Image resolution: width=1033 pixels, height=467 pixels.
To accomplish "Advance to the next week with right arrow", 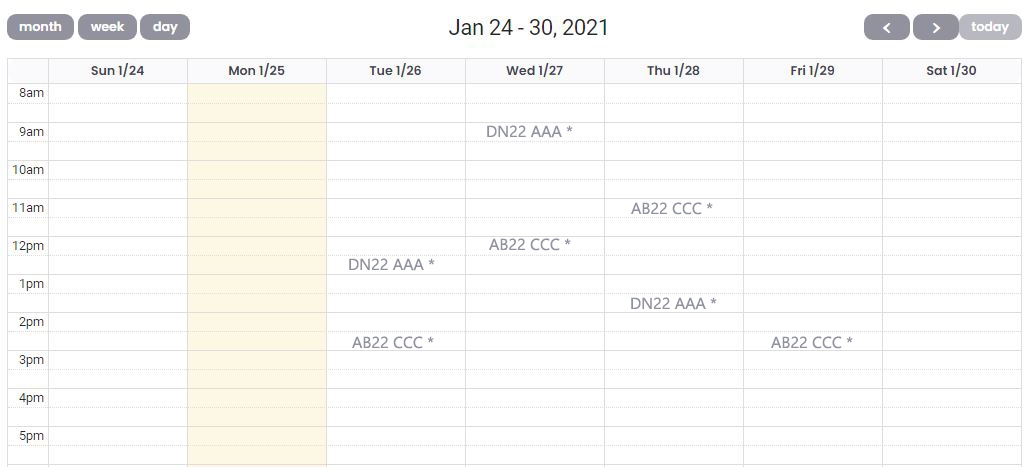I will click(x=935, y=28).
